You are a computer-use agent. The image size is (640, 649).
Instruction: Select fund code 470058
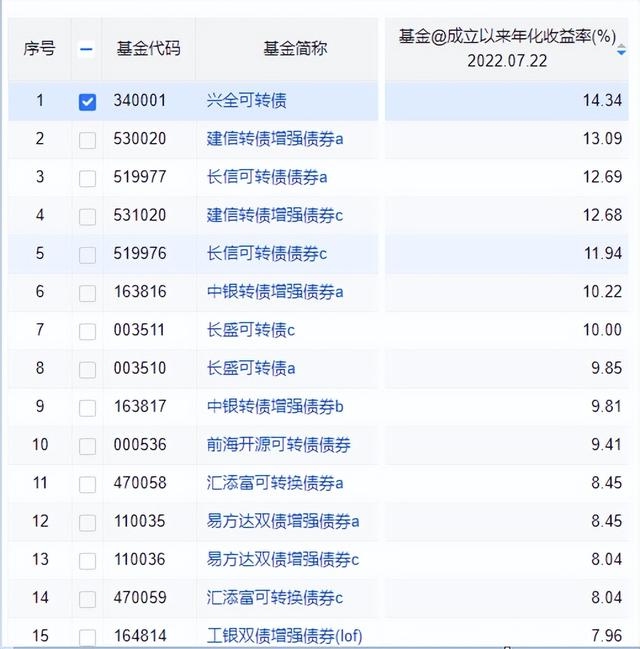tap(140, 483)
